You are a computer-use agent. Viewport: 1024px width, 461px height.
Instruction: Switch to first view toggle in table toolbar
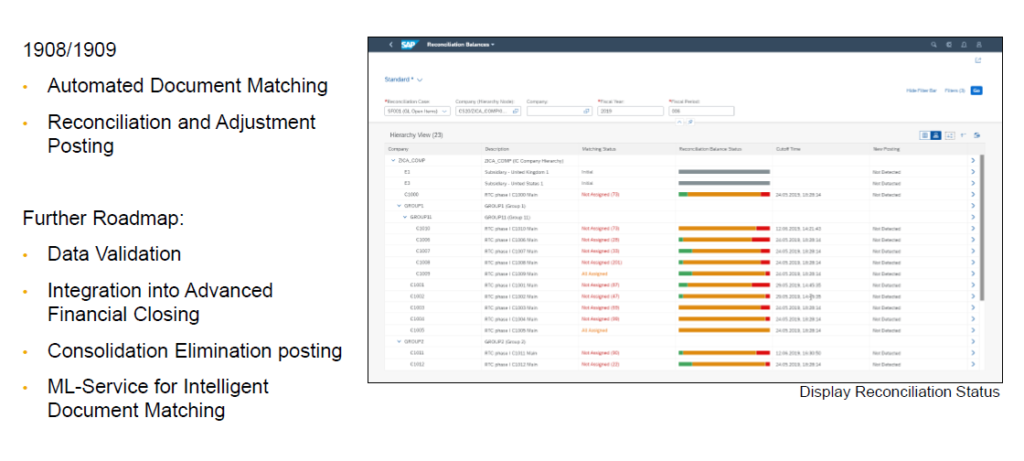click(x=925, y=135)
